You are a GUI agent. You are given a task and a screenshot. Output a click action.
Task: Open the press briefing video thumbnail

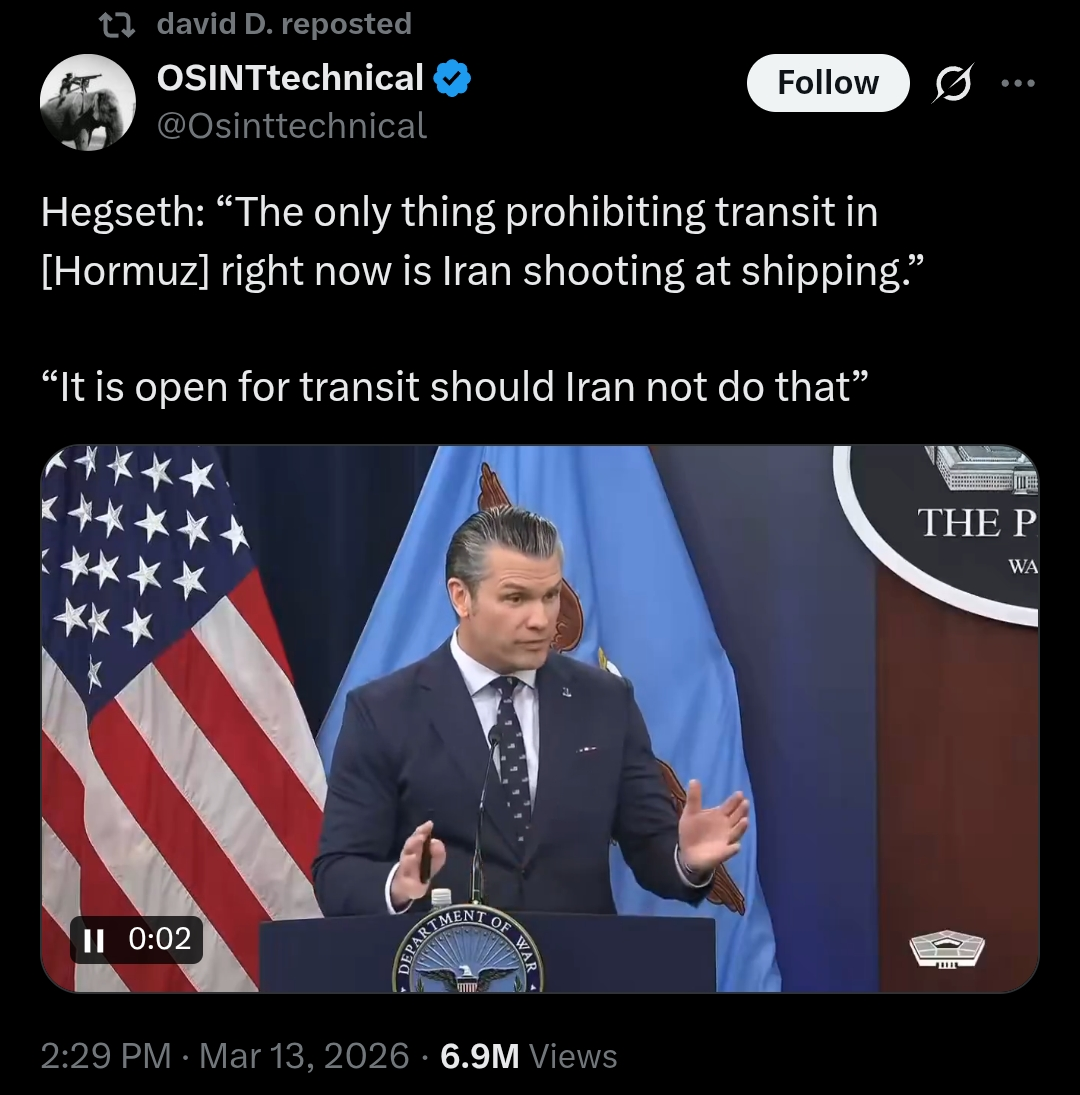pos(540,719)
